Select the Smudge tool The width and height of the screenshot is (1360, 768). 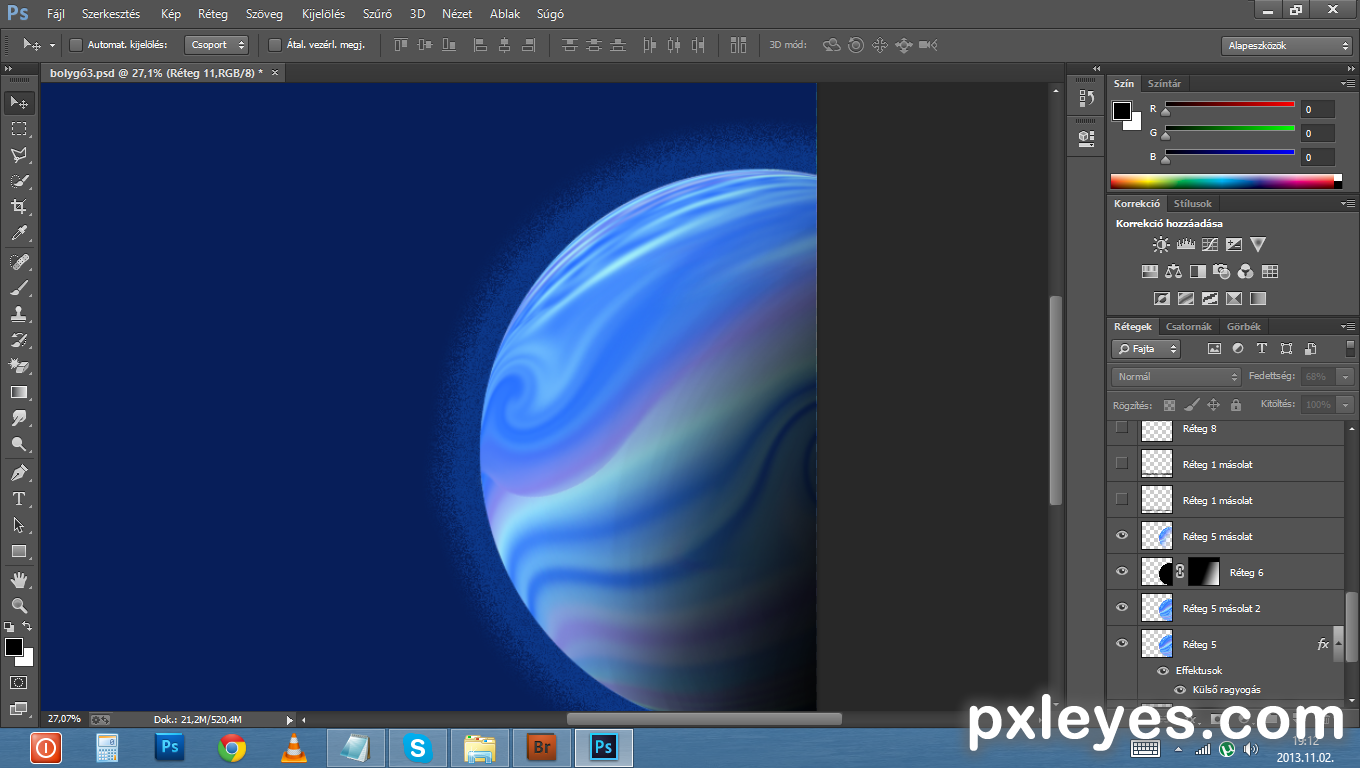click(x=19, y=418)
